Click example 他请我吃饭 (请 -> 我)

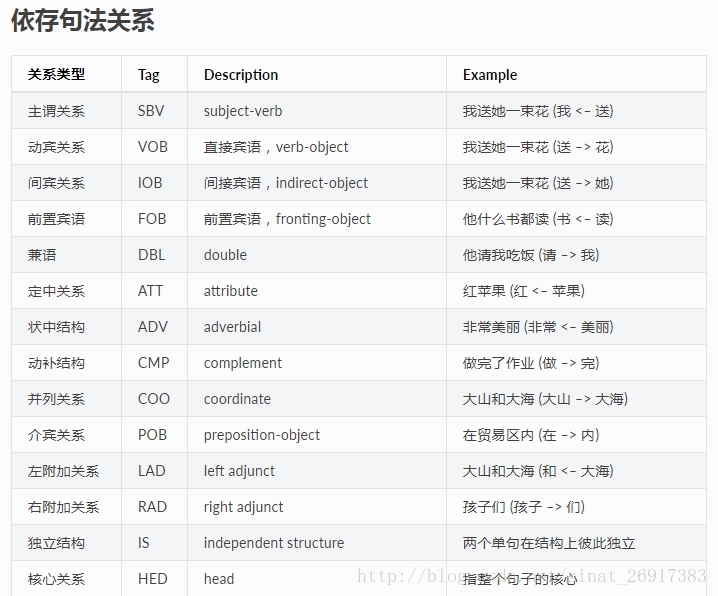point(531,255)
